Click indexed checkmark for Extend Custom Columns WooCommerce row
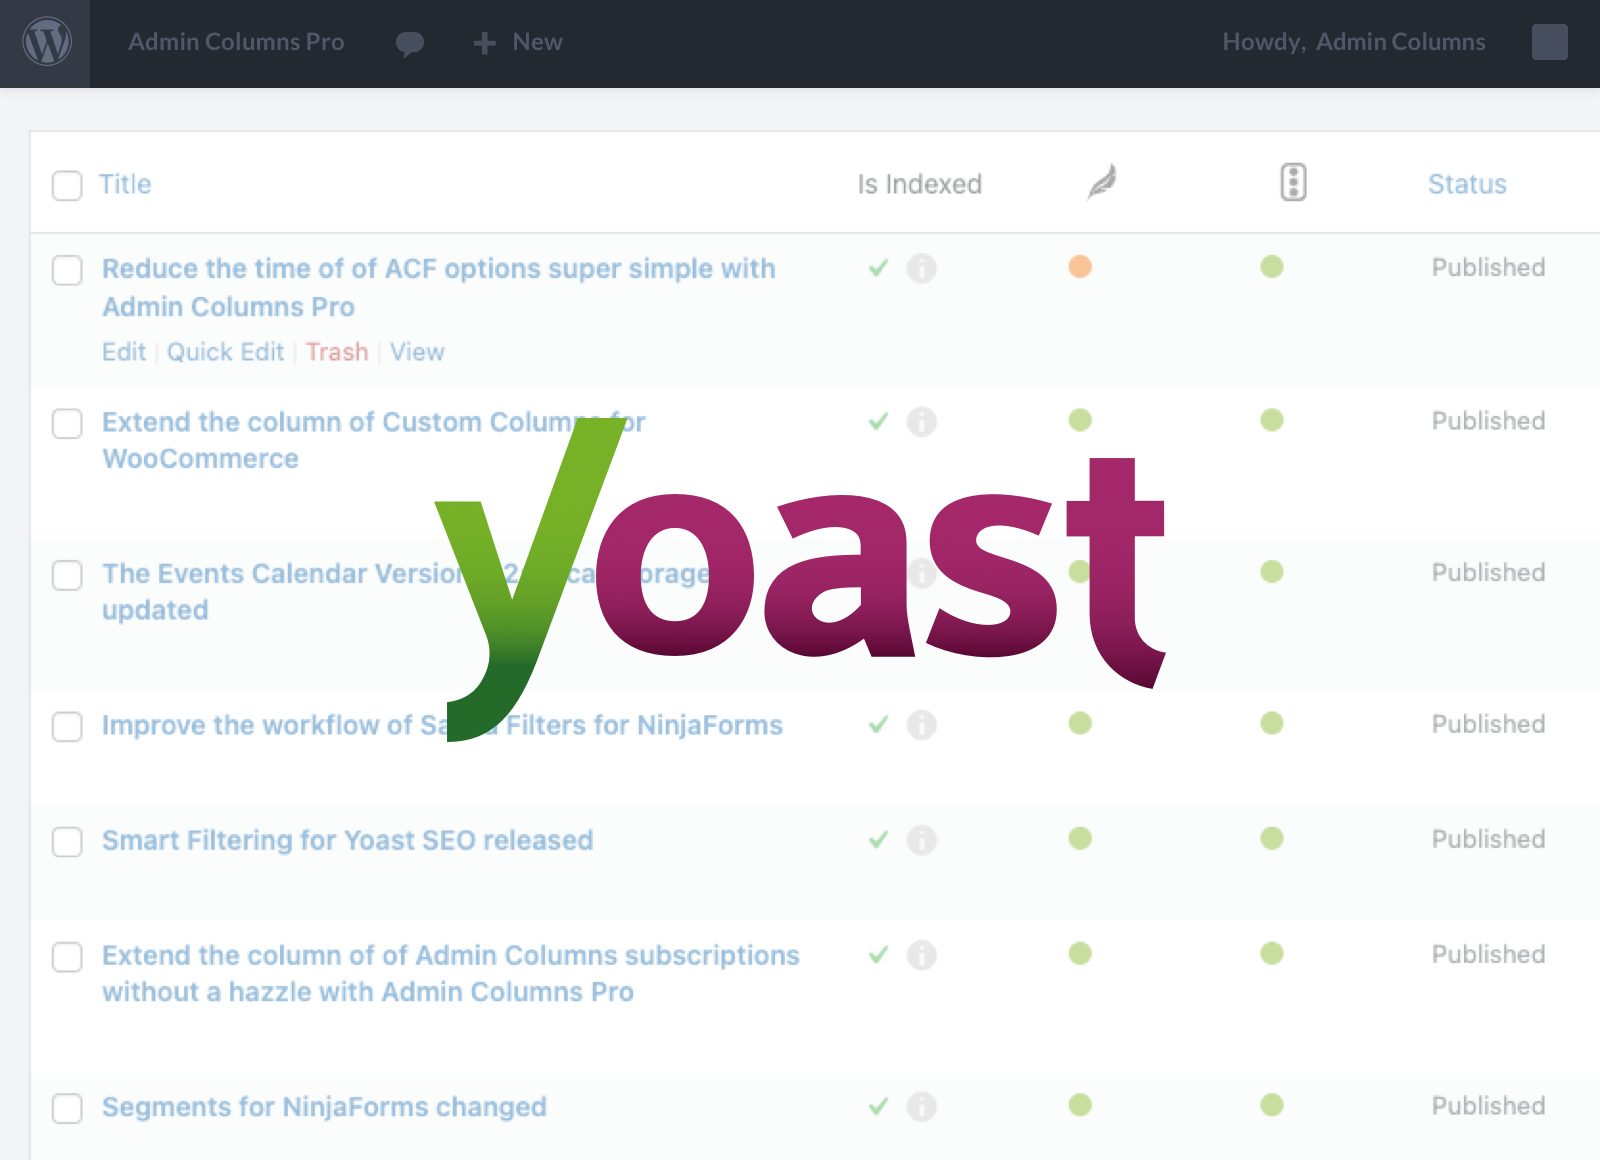1600x1160 pixels. [x=878, y=421]
